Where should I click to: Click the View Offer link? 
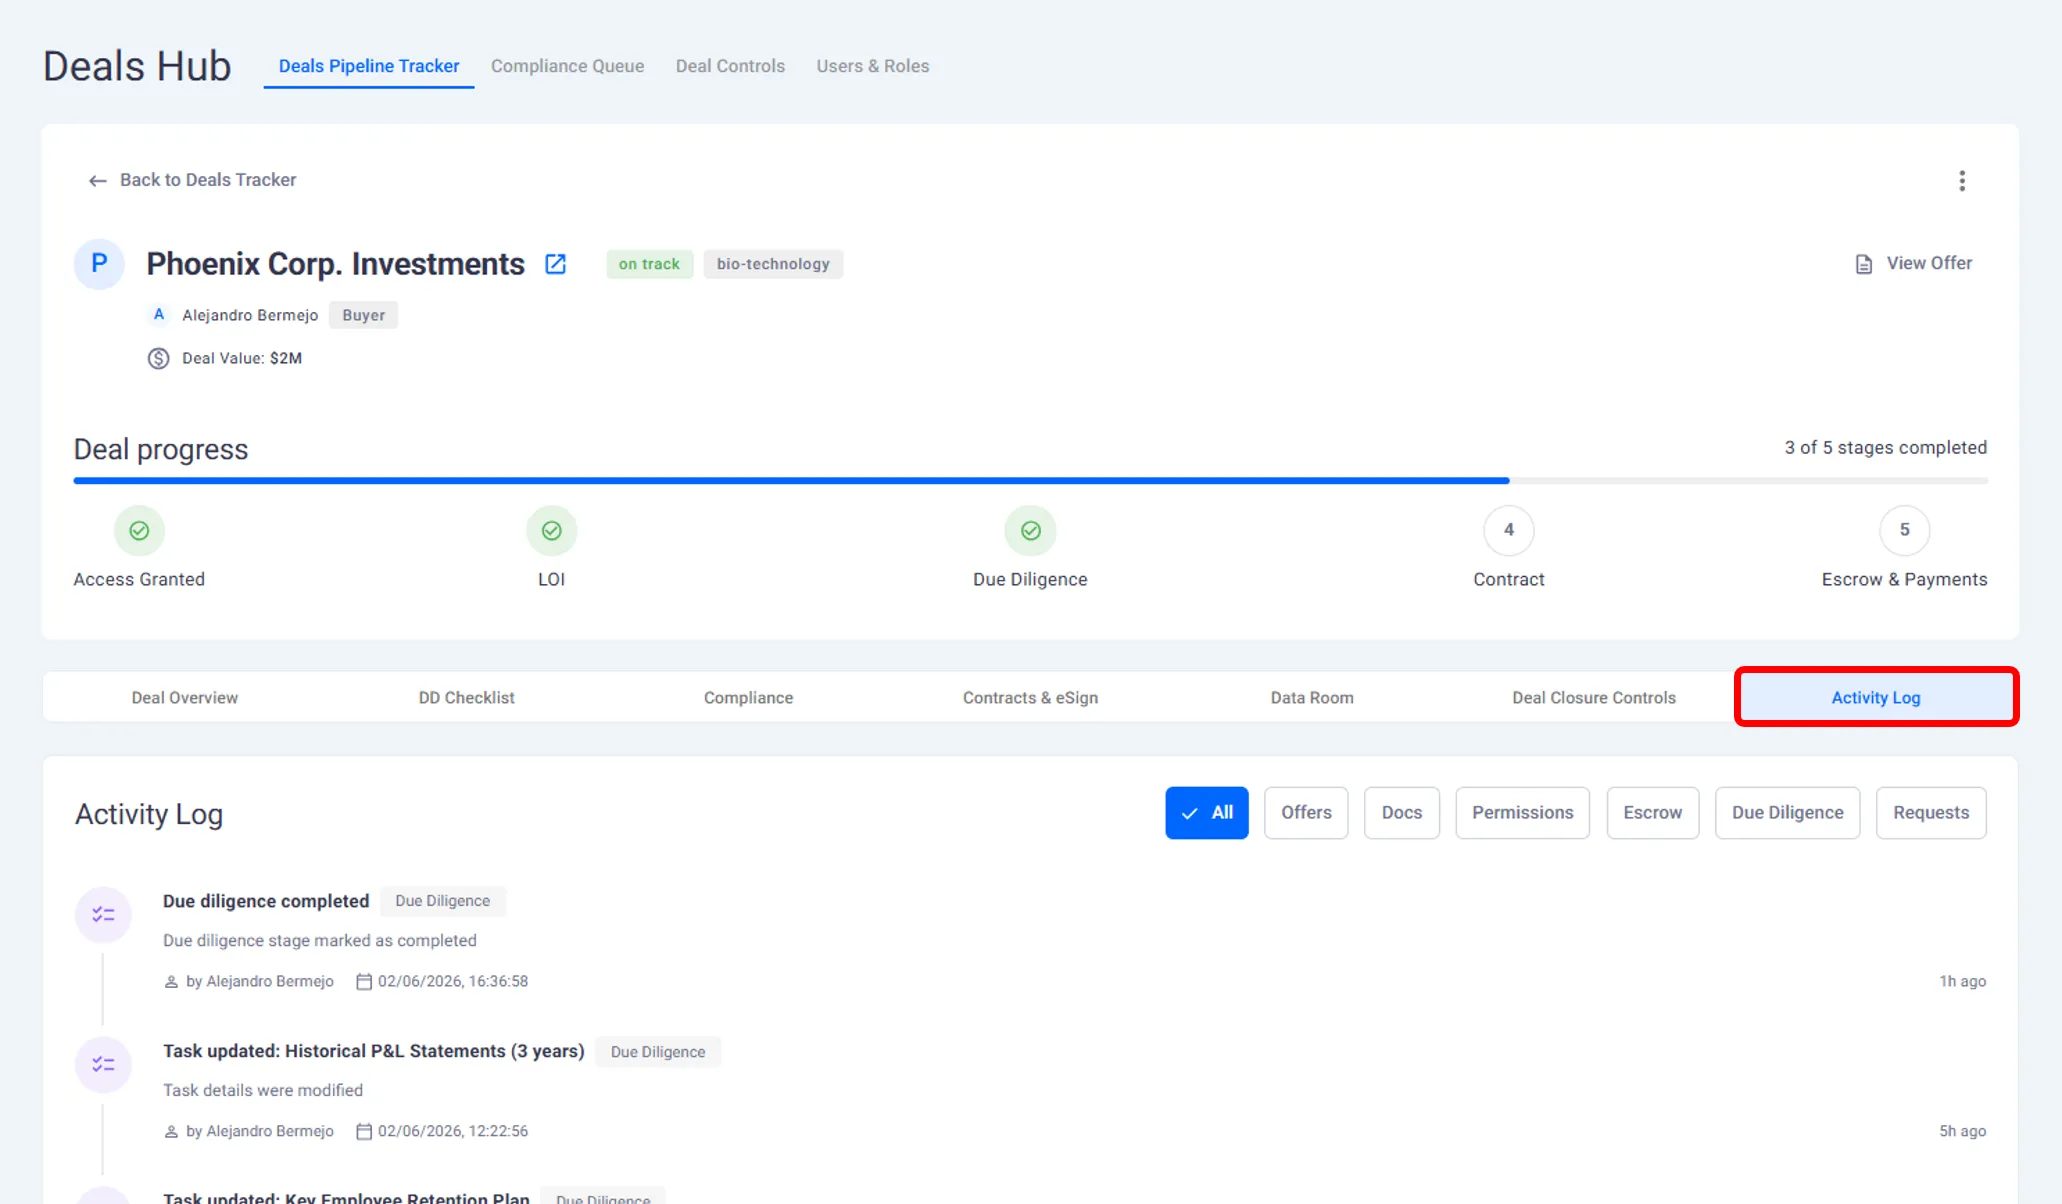(1928, 263)
